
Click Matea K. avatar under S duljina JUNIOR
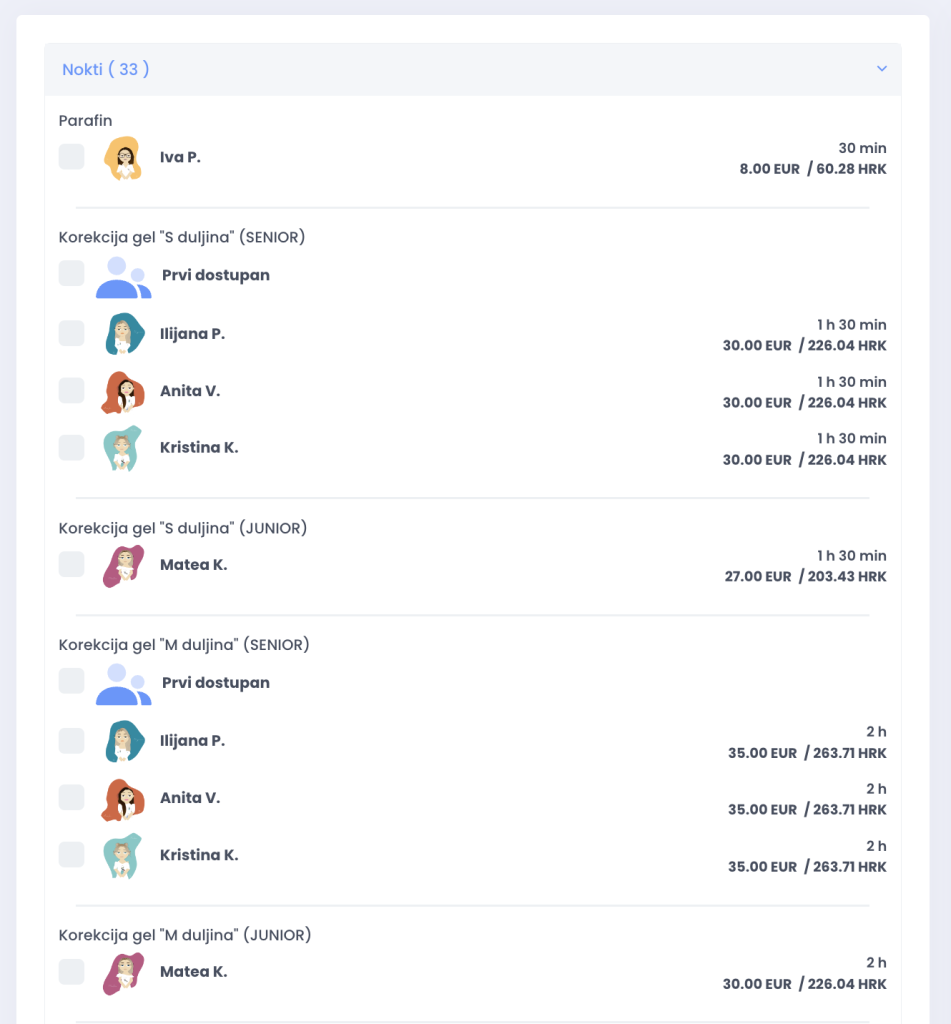point(123,566)
